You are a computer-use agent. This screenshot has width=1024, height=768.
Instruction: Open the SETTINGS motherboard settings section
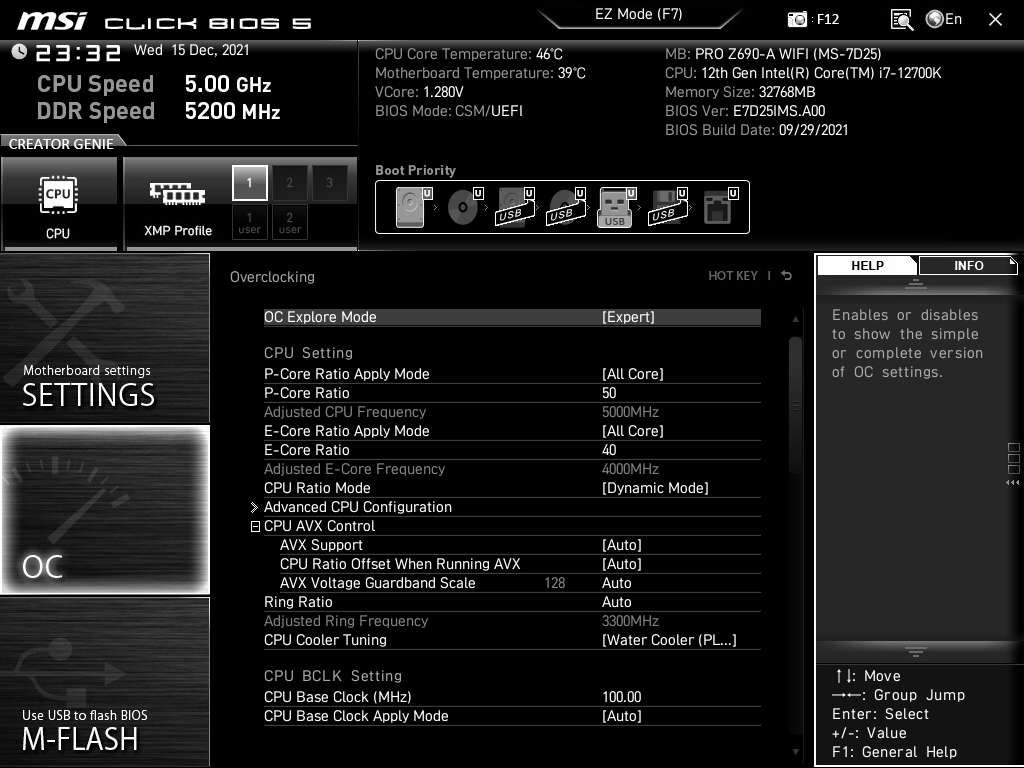[104, 338]
